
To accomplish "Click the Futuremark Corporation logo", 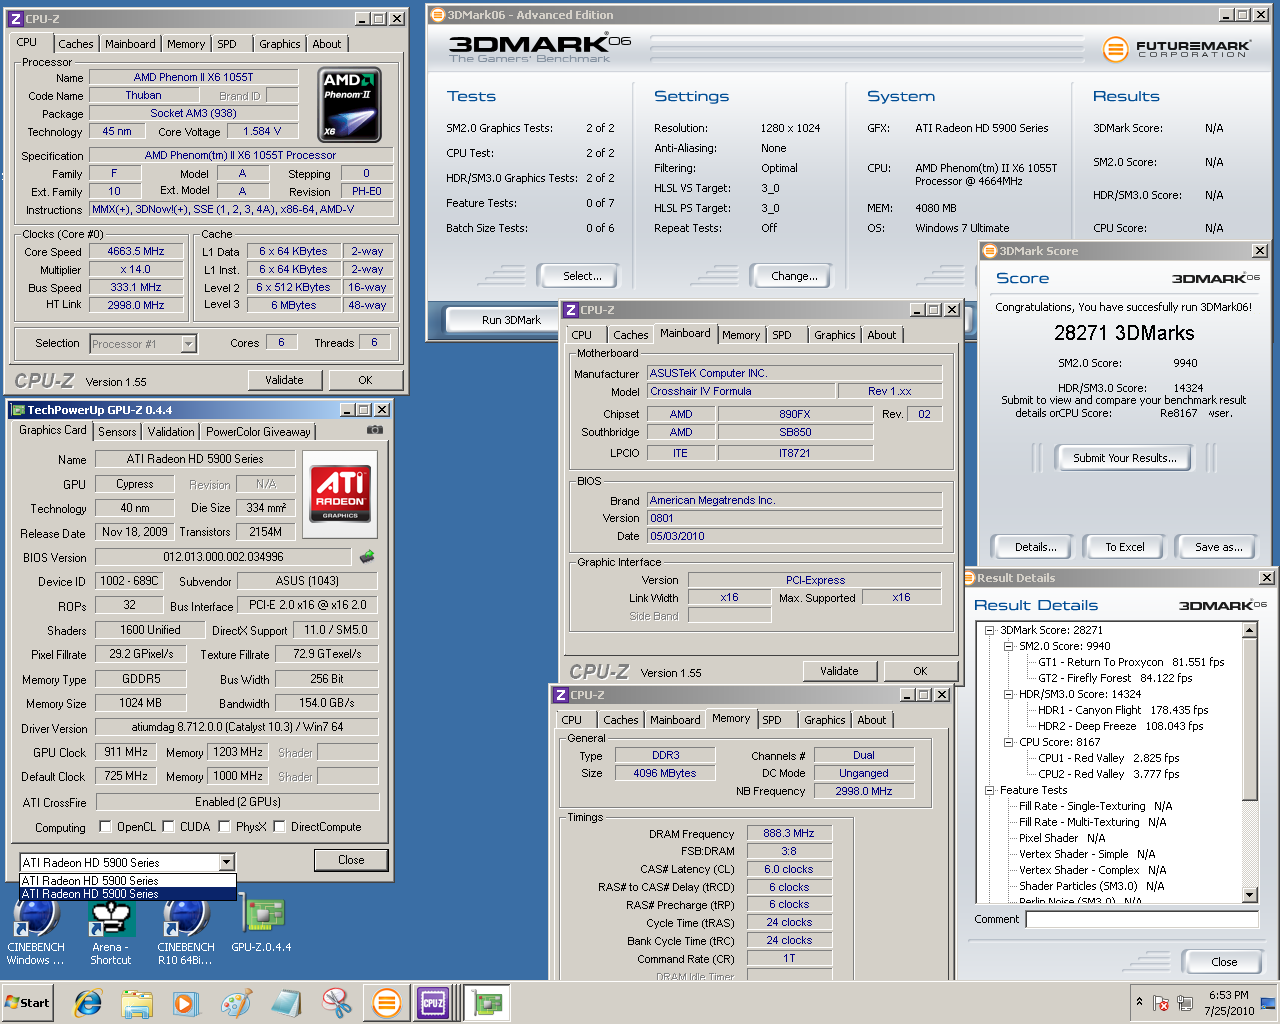I will click(1176, 48).
